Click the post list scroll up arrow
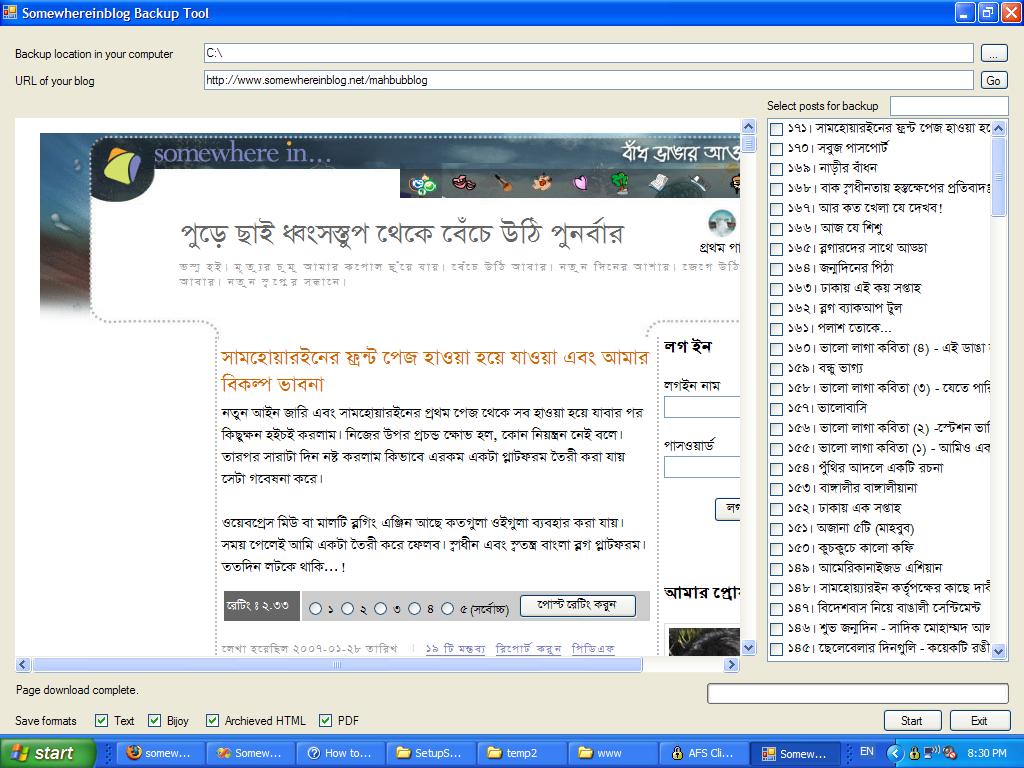 point(999,129)
